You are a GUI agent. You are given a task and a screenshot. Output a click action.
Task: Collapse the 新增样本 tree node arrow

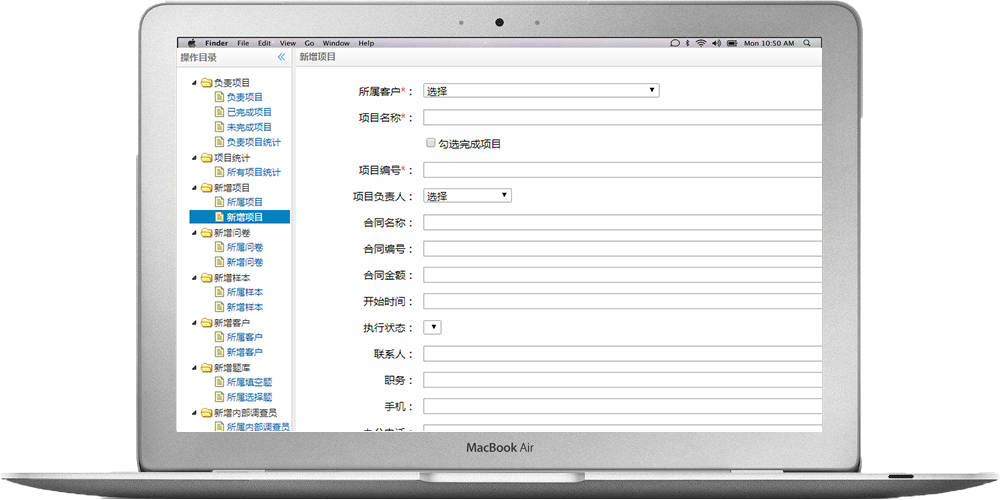[194, 278]
